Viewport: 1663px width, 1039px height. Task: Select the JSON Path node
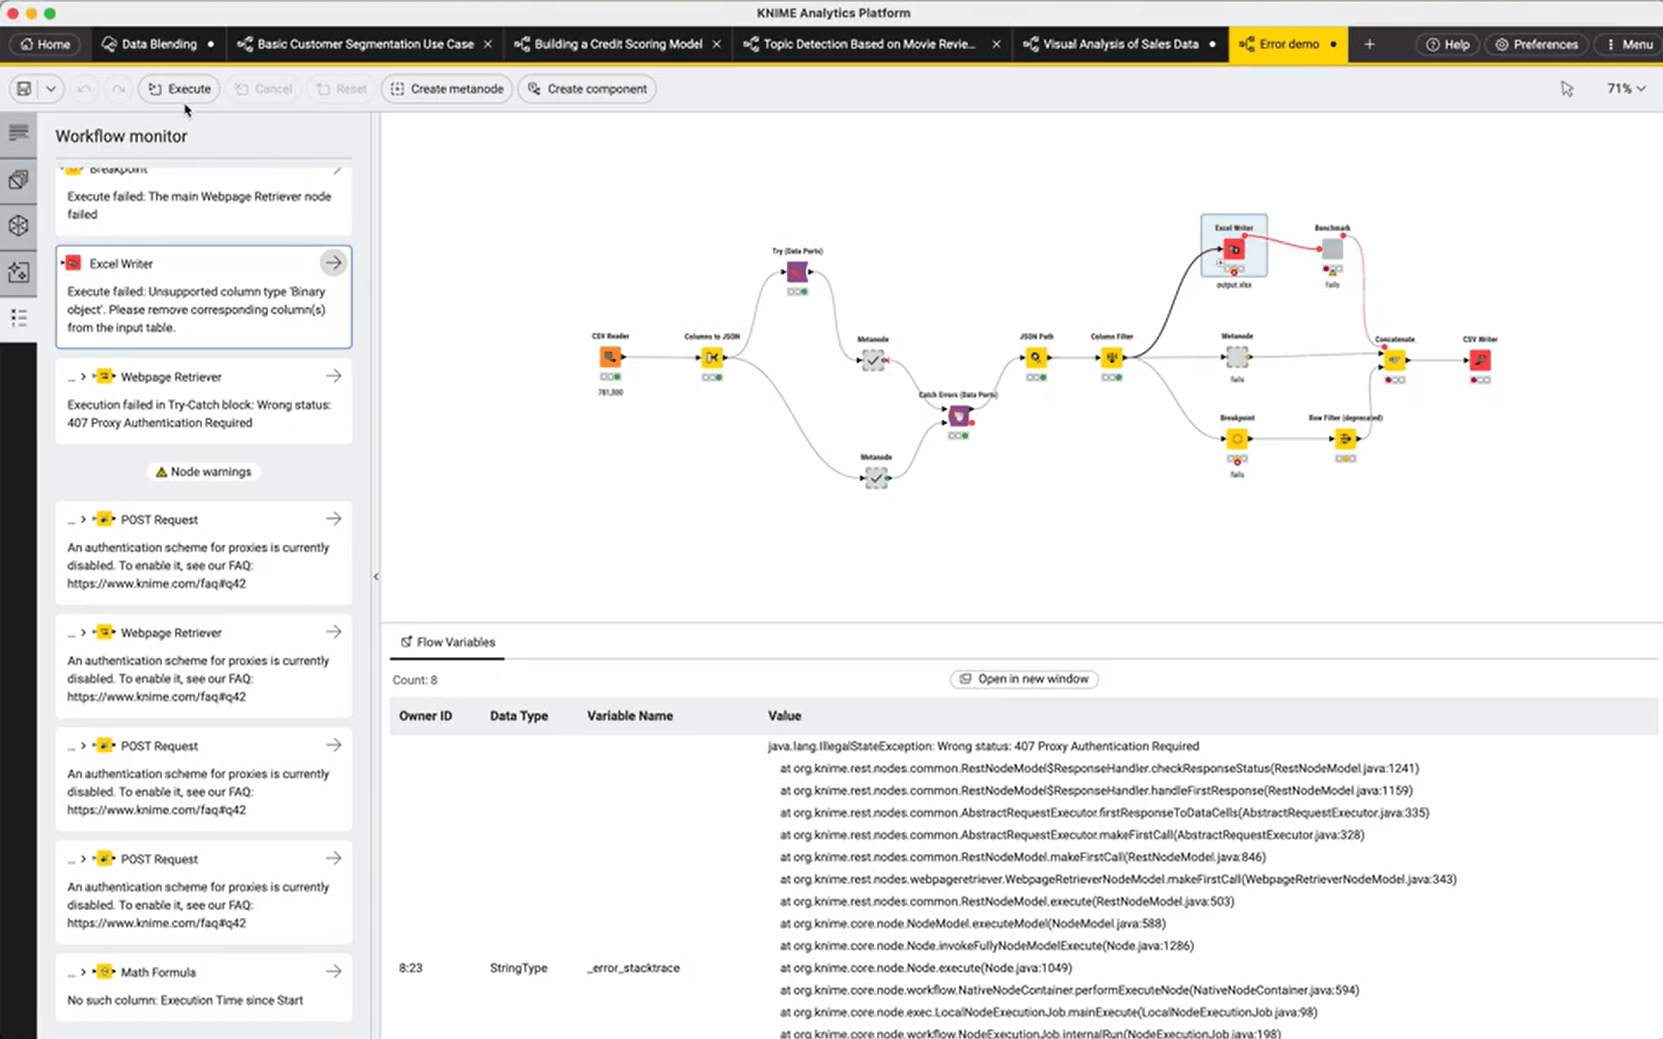click(1037, 357)
